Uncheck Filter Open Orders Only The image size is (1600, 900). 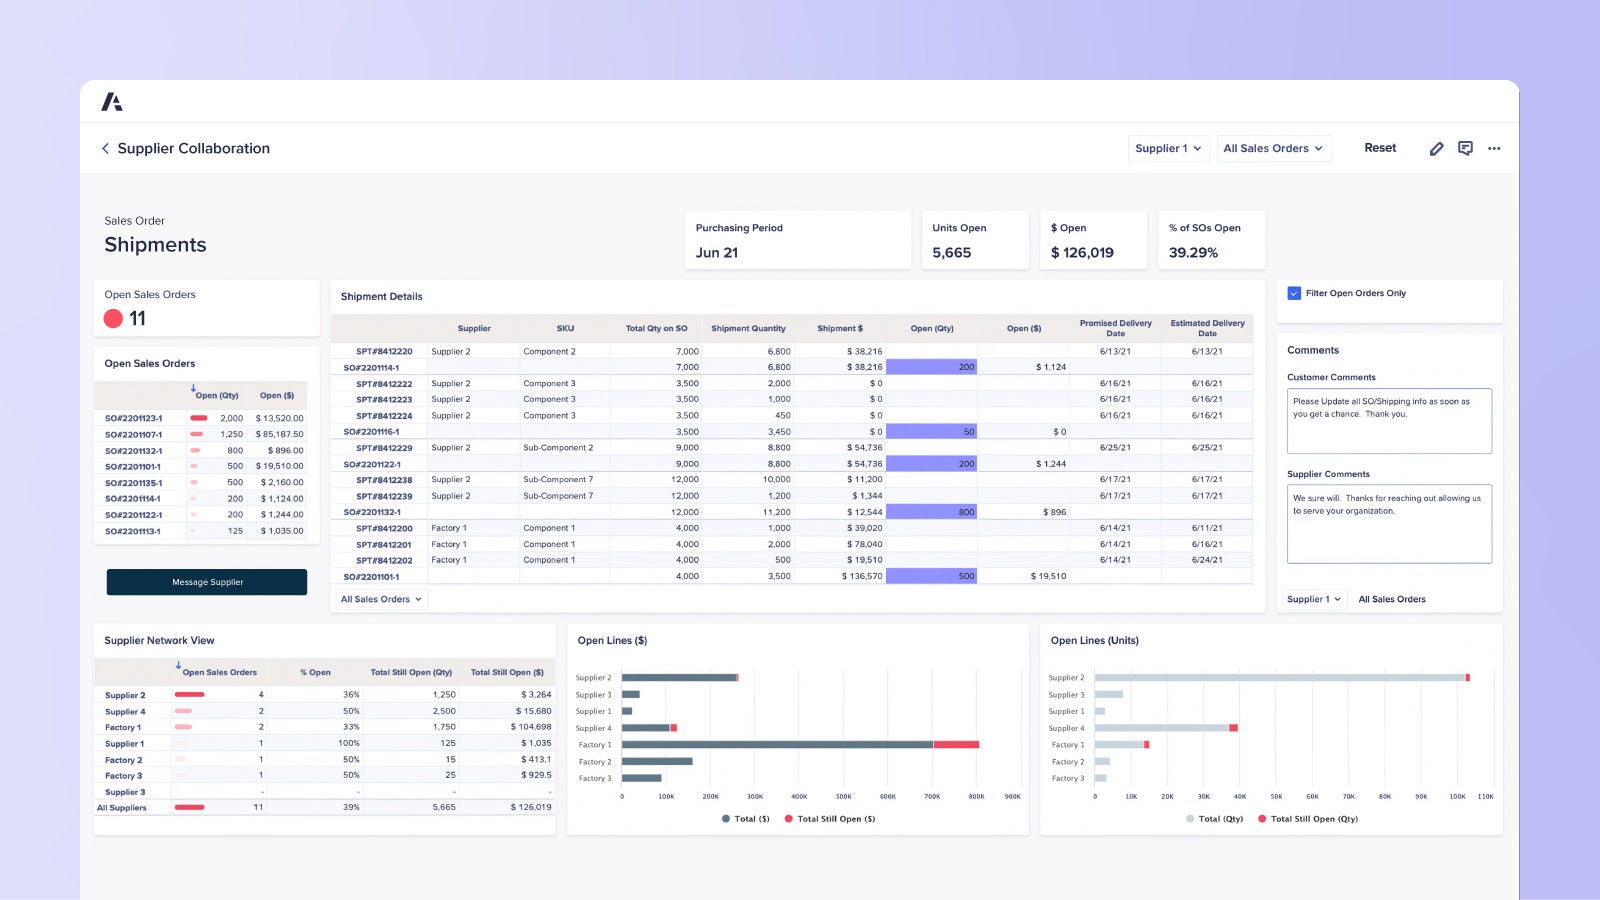pyautogui.click(x=1294, y=292)
